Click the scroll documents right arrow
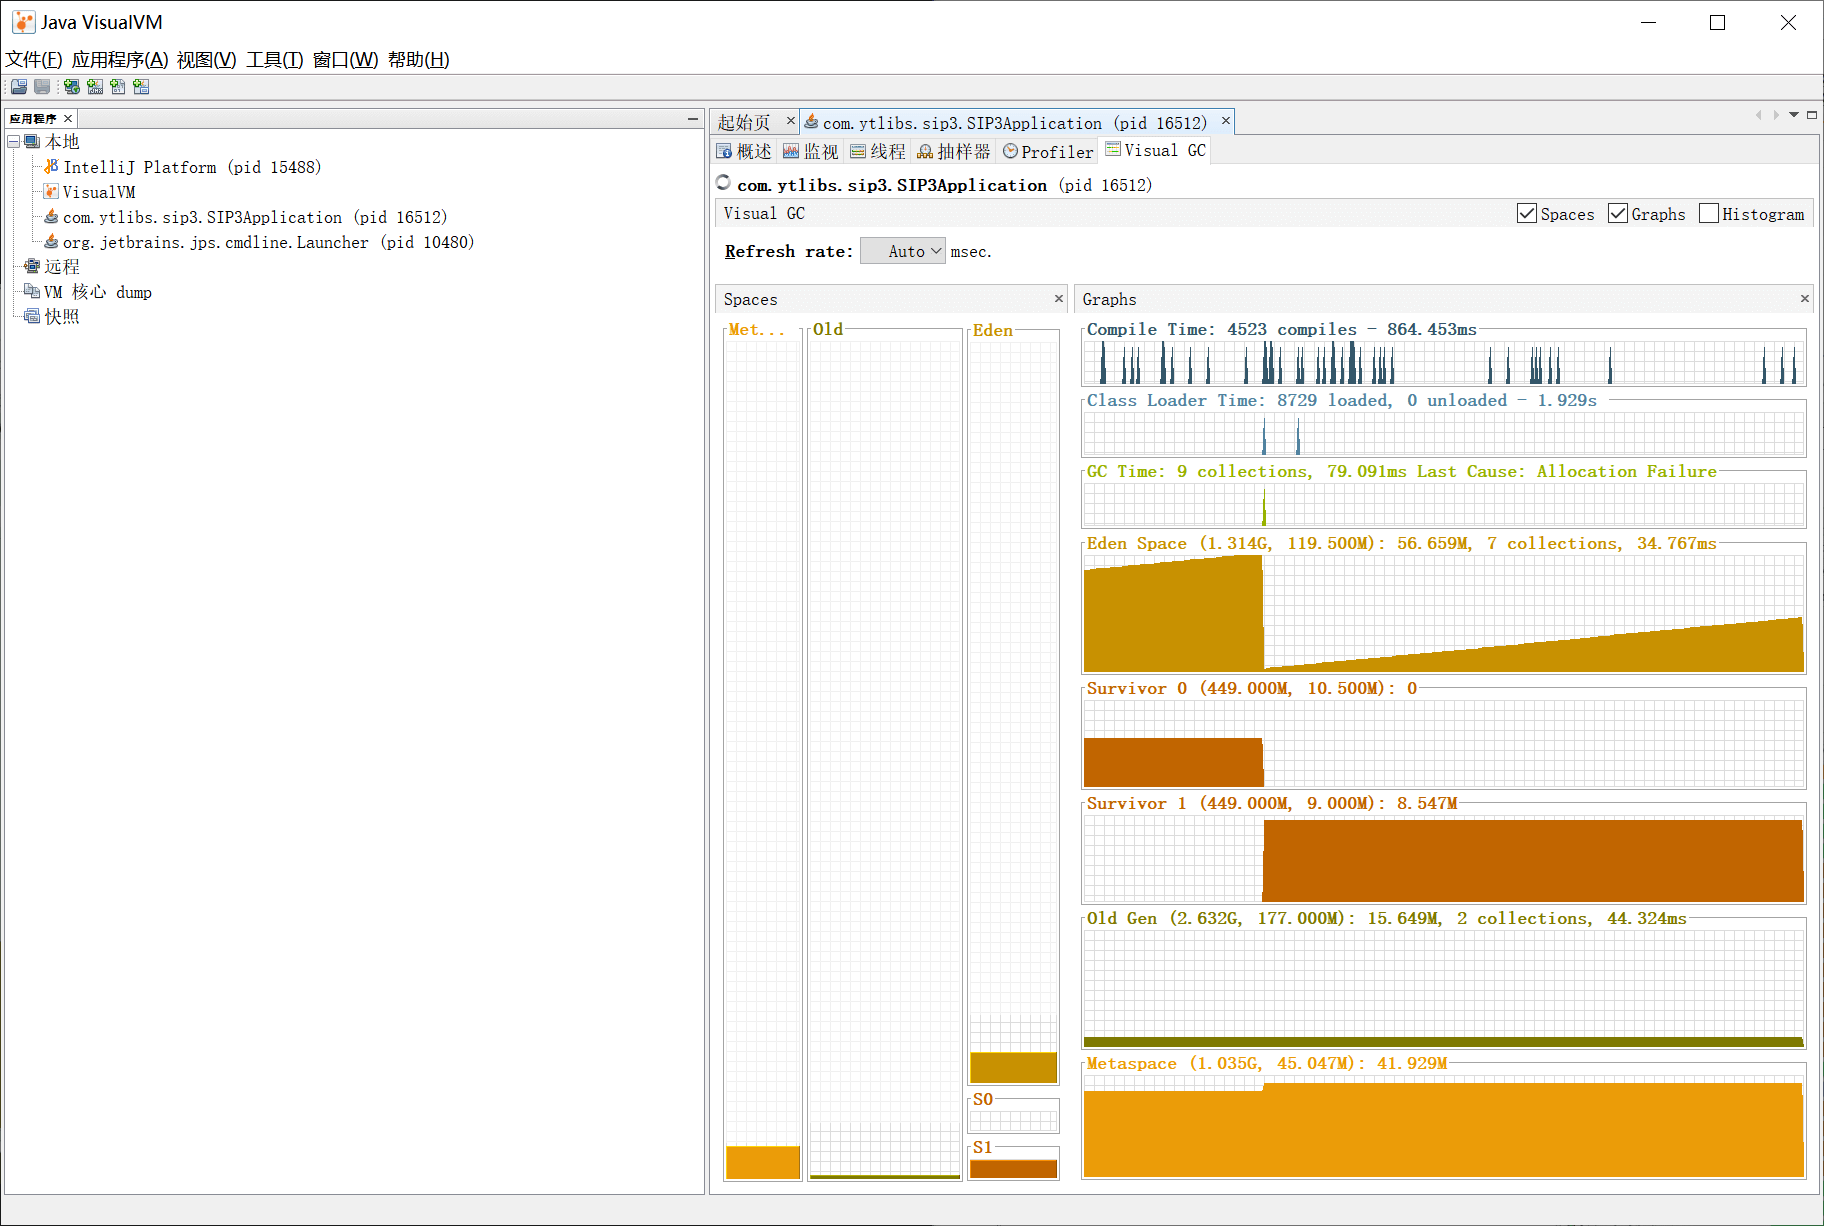 coord(1776,115)
